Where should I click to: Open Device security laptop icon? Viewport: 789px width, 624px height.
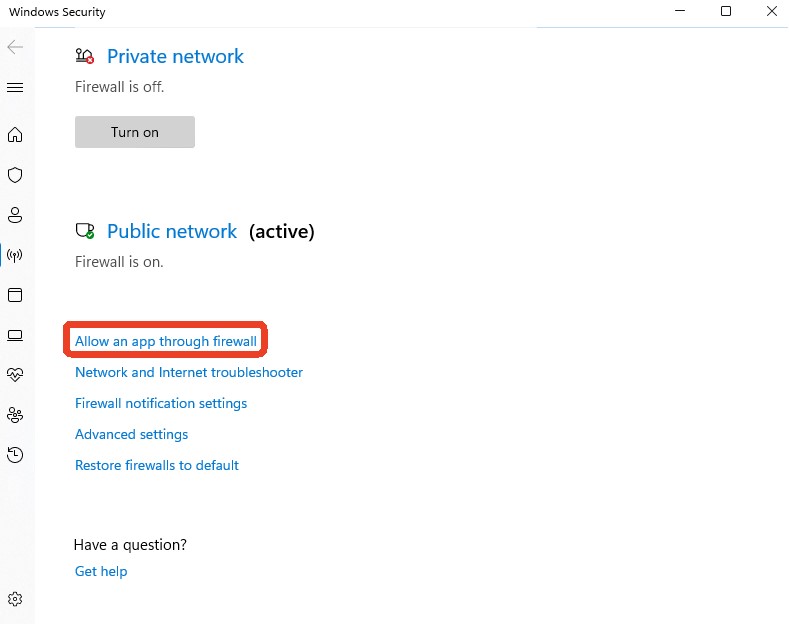point(15,335)
